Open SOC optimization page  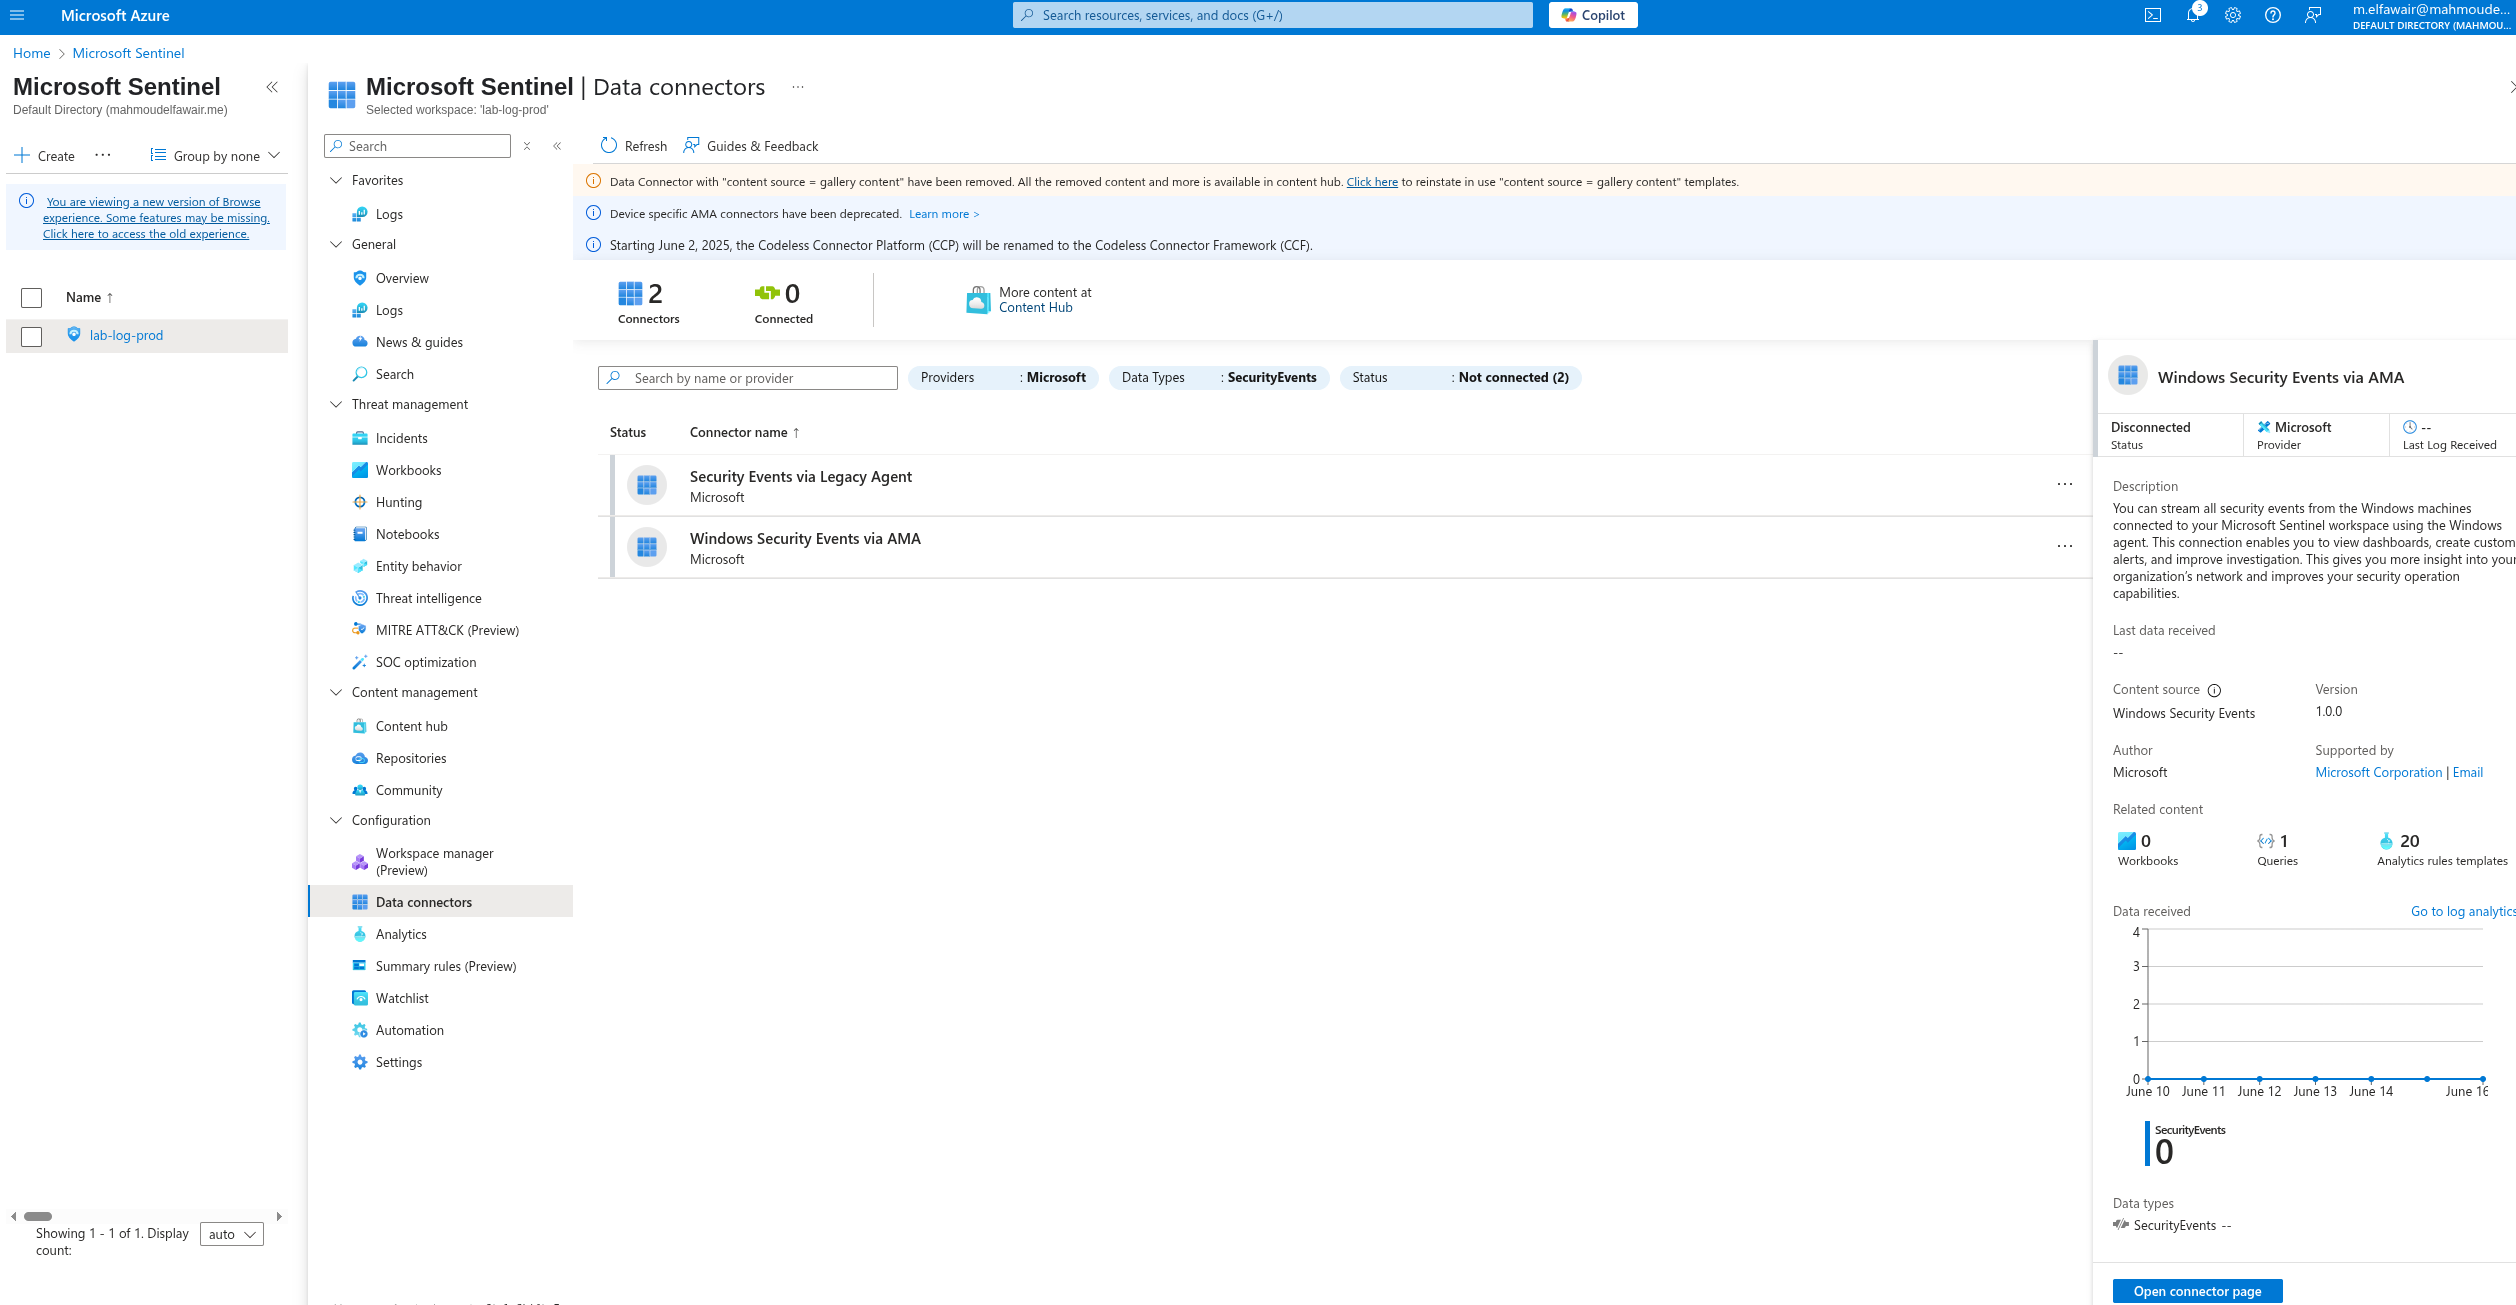pyautogui.click(x=425, y=662)
